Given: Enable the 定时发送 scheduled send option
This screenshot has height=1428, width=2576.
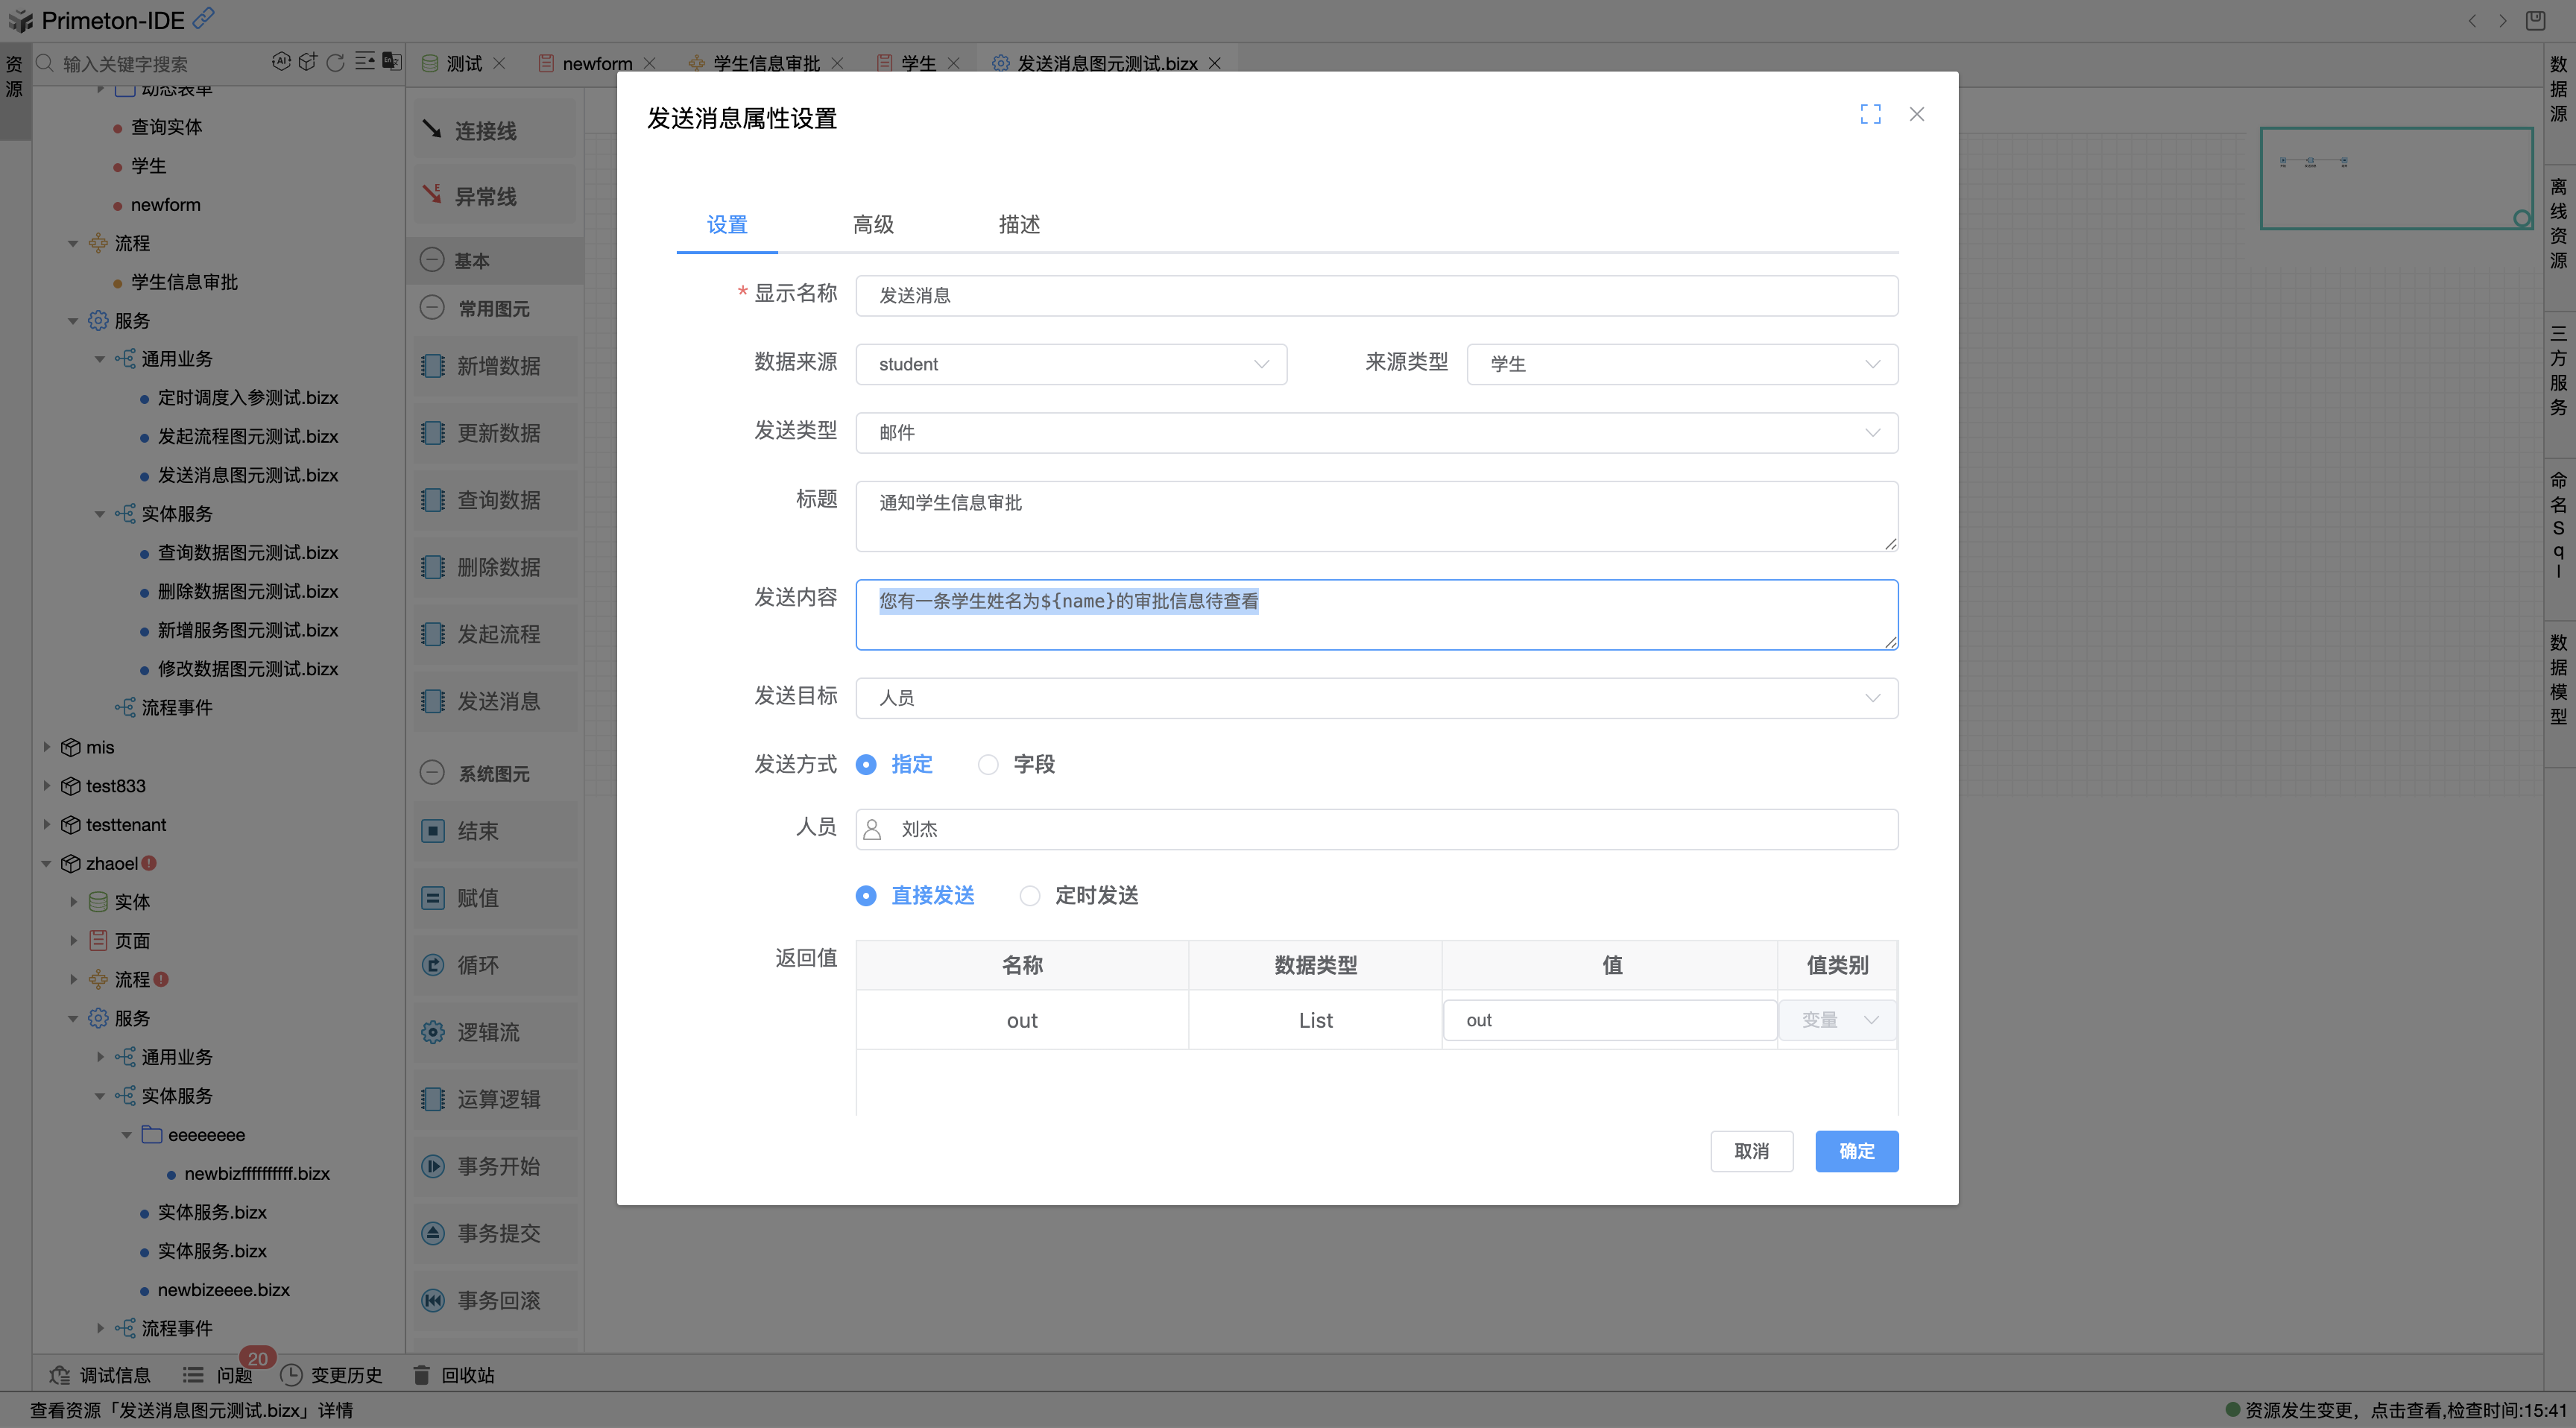Looking at the screenshot, I should [x=1030, y=895].
